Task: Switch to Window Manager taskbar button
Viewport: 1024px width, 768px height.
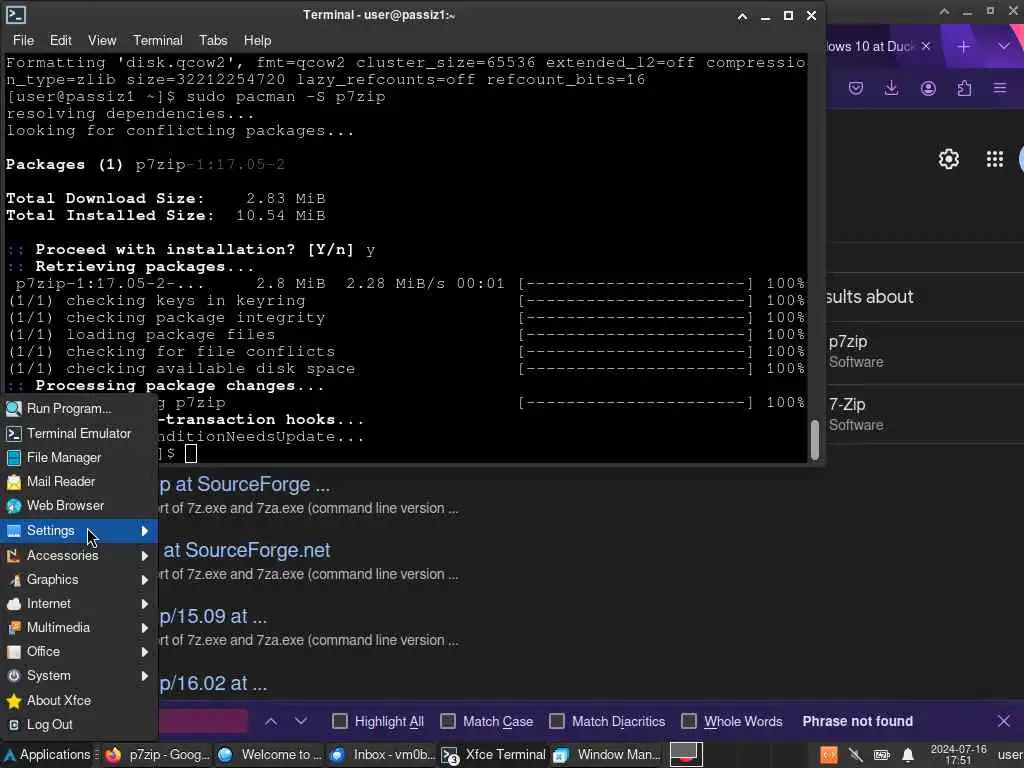Action: pyautogui.click(x=607, y=755)
